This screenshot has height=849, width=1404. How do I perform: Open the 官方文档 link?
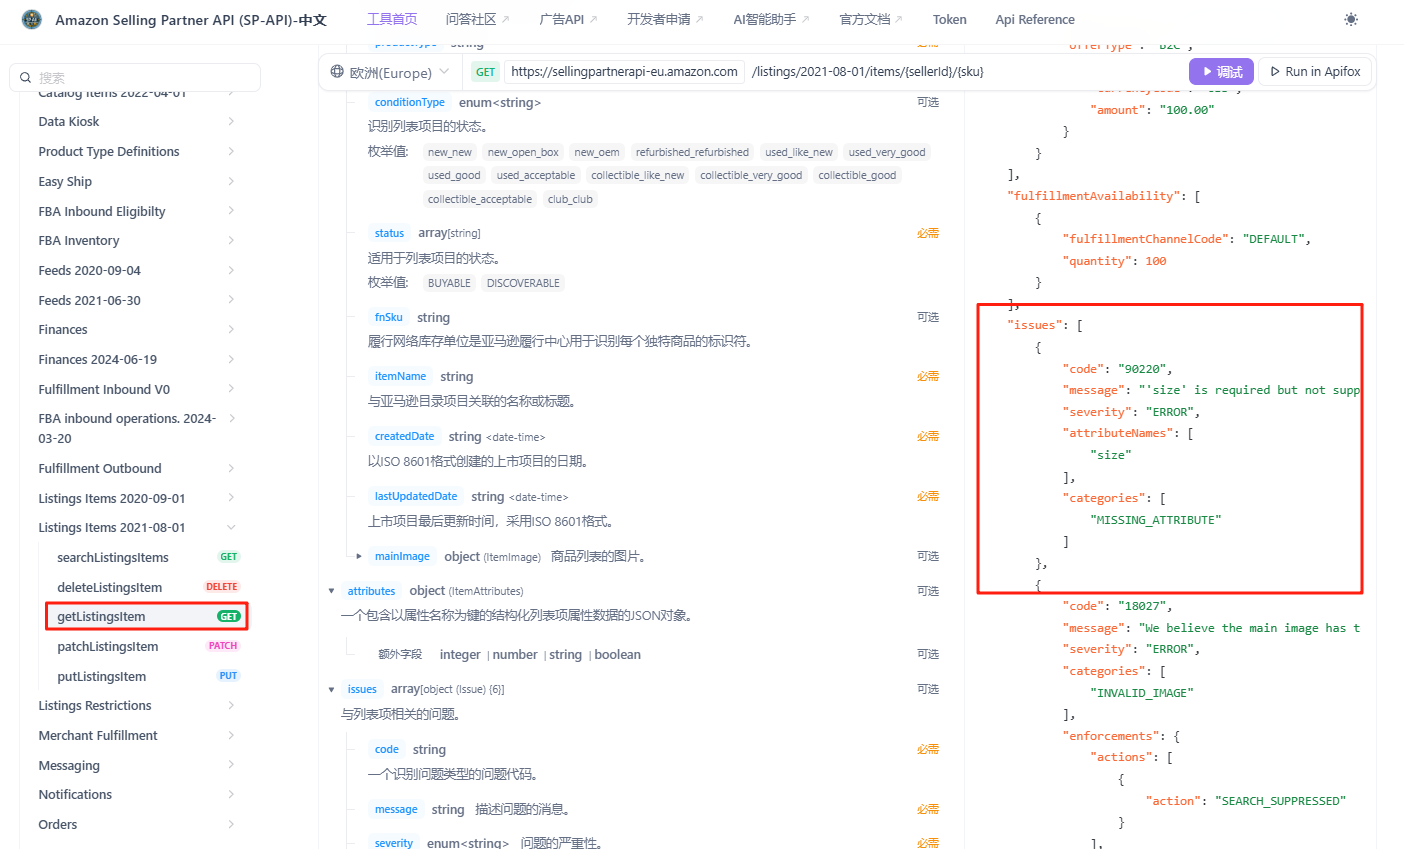(x=870, y=19)
